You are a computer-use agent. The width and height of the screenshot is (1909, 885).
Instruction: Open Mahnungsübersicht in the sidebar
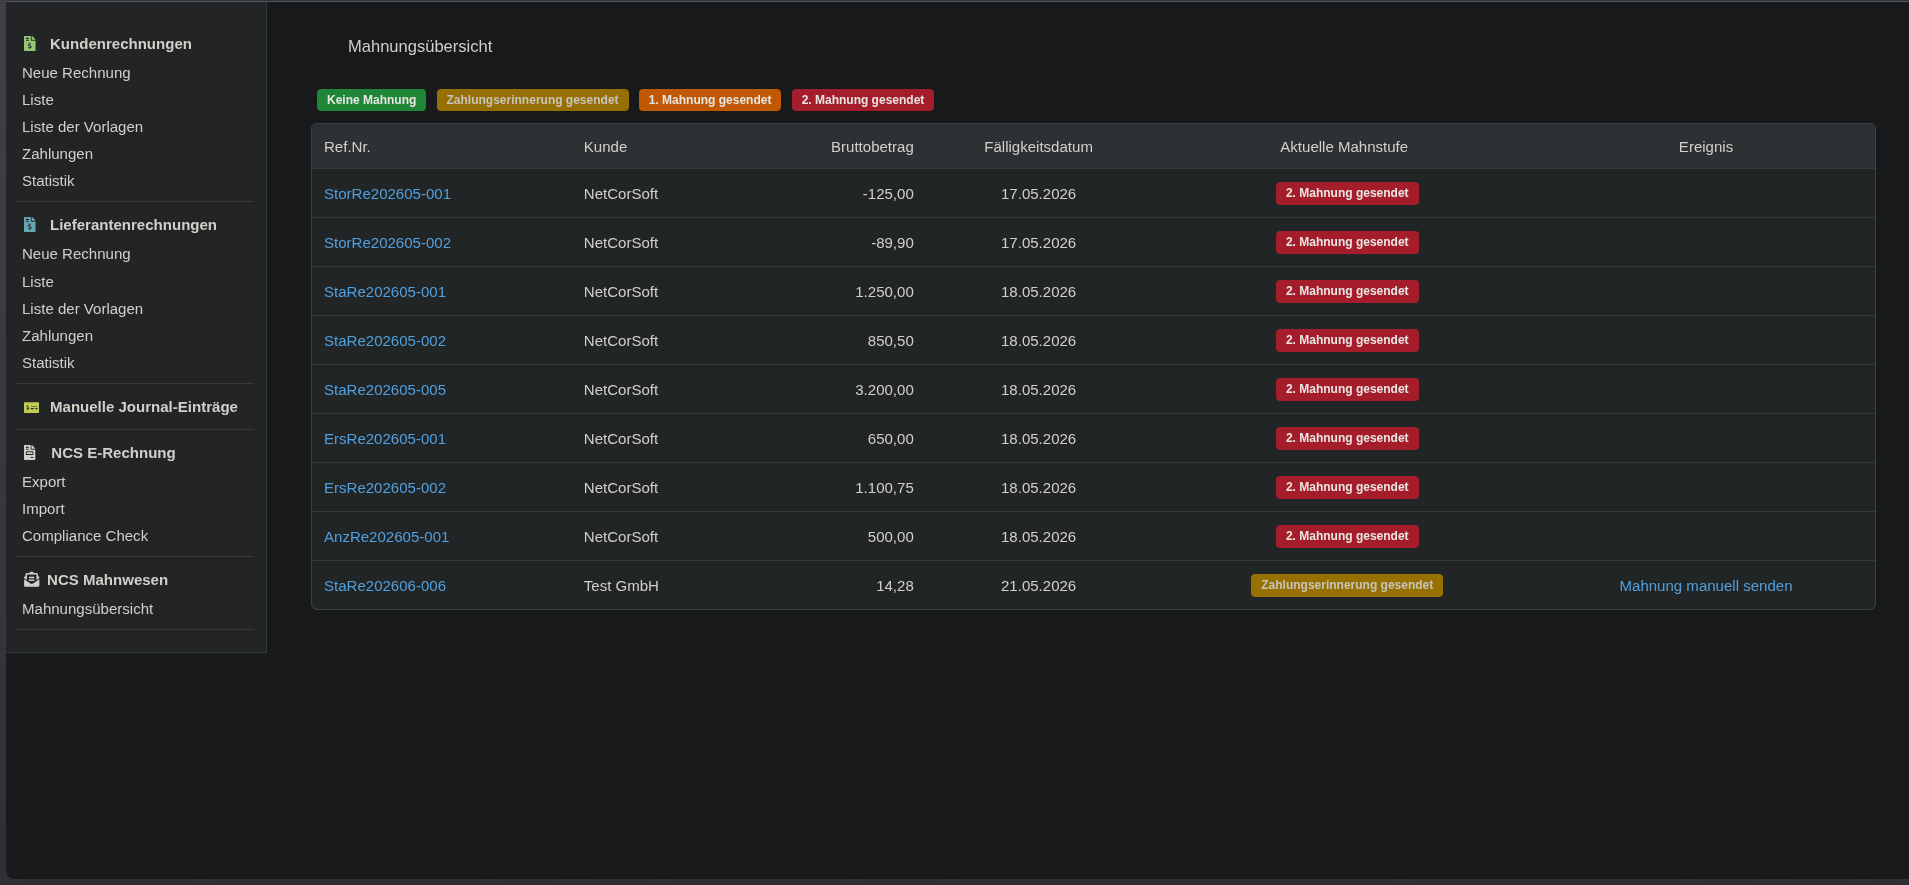(x=88, y=609)
